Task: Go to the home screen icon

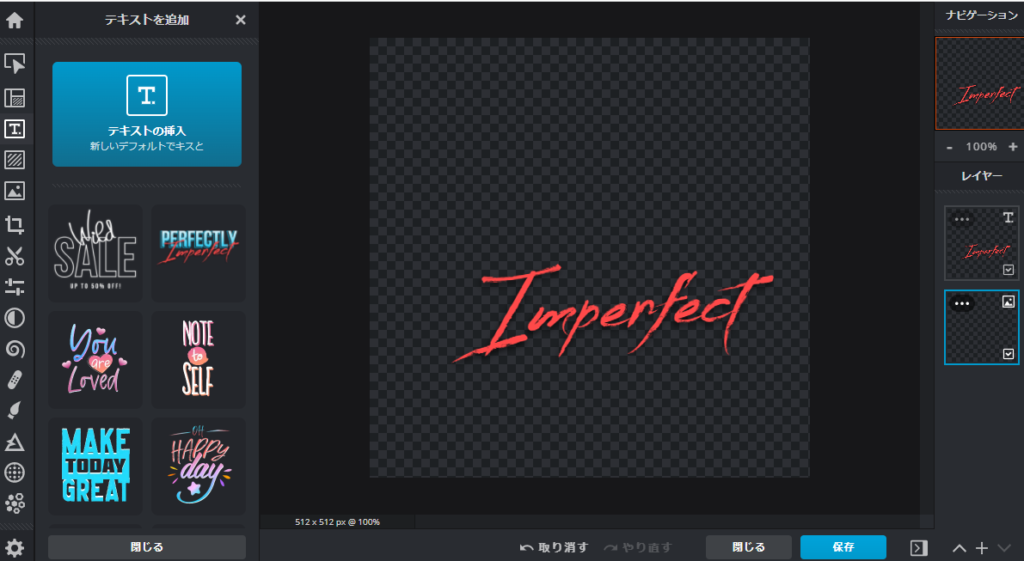Action: [14, 20]
